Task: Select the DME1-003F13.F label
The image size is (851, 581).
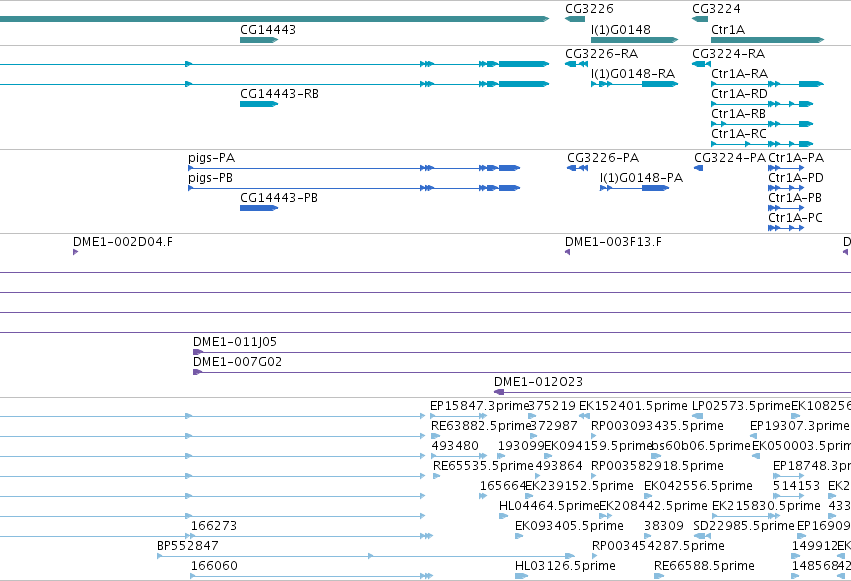Action: (613, 242)
